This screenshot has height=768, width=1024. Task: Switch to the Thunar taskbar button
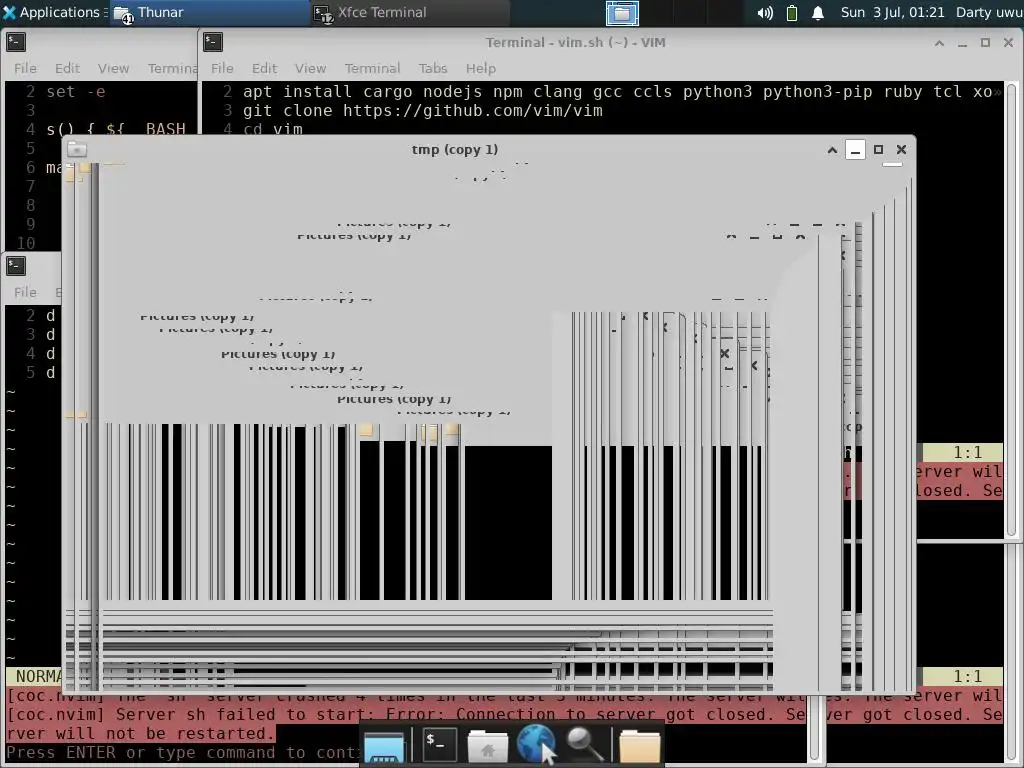point(208,12)
